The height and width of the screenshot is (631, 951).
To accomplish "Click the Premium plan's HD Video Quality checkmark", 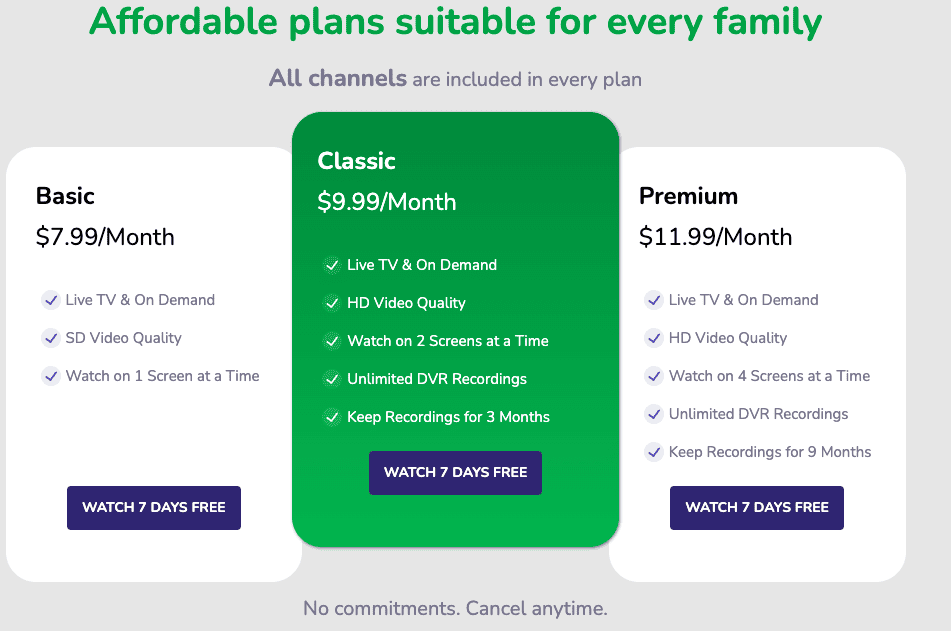I will pyautogui.click(x=654, y=338).
